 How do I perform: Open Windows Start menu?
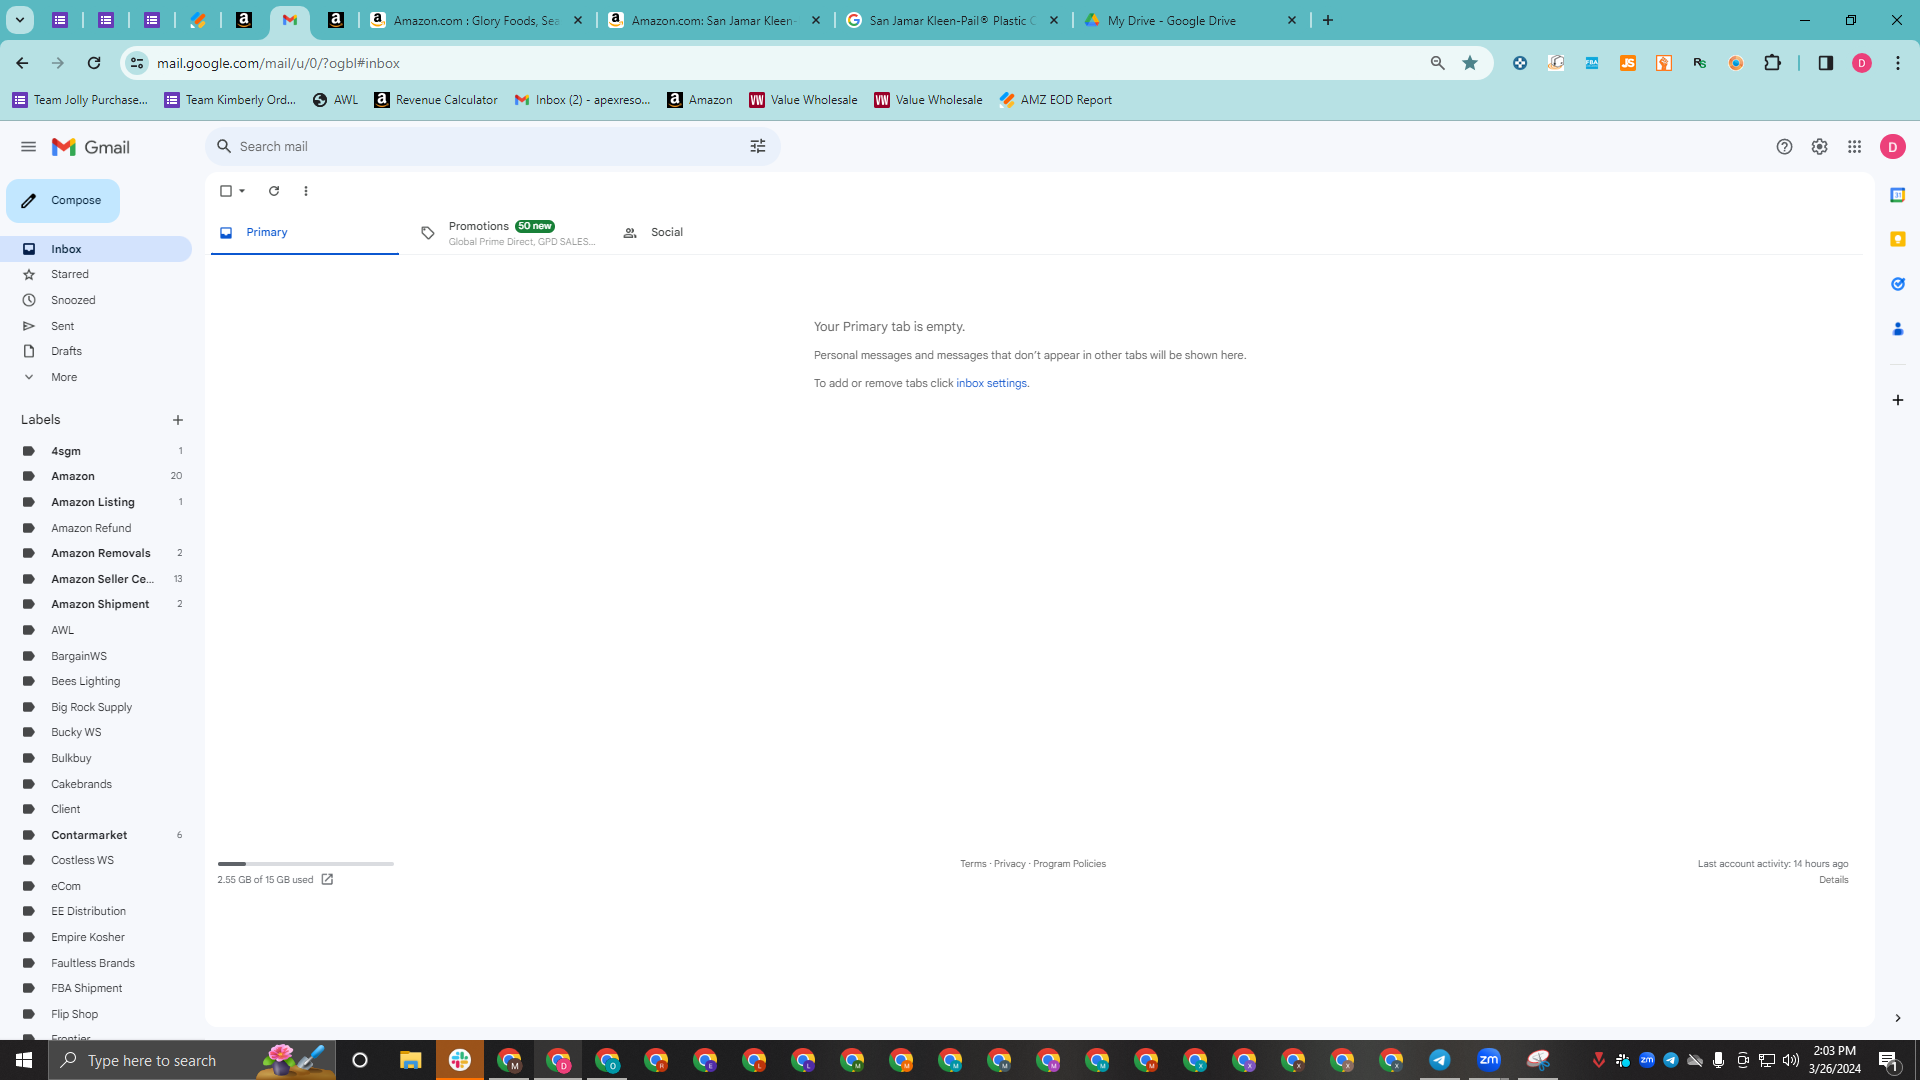24,1060
